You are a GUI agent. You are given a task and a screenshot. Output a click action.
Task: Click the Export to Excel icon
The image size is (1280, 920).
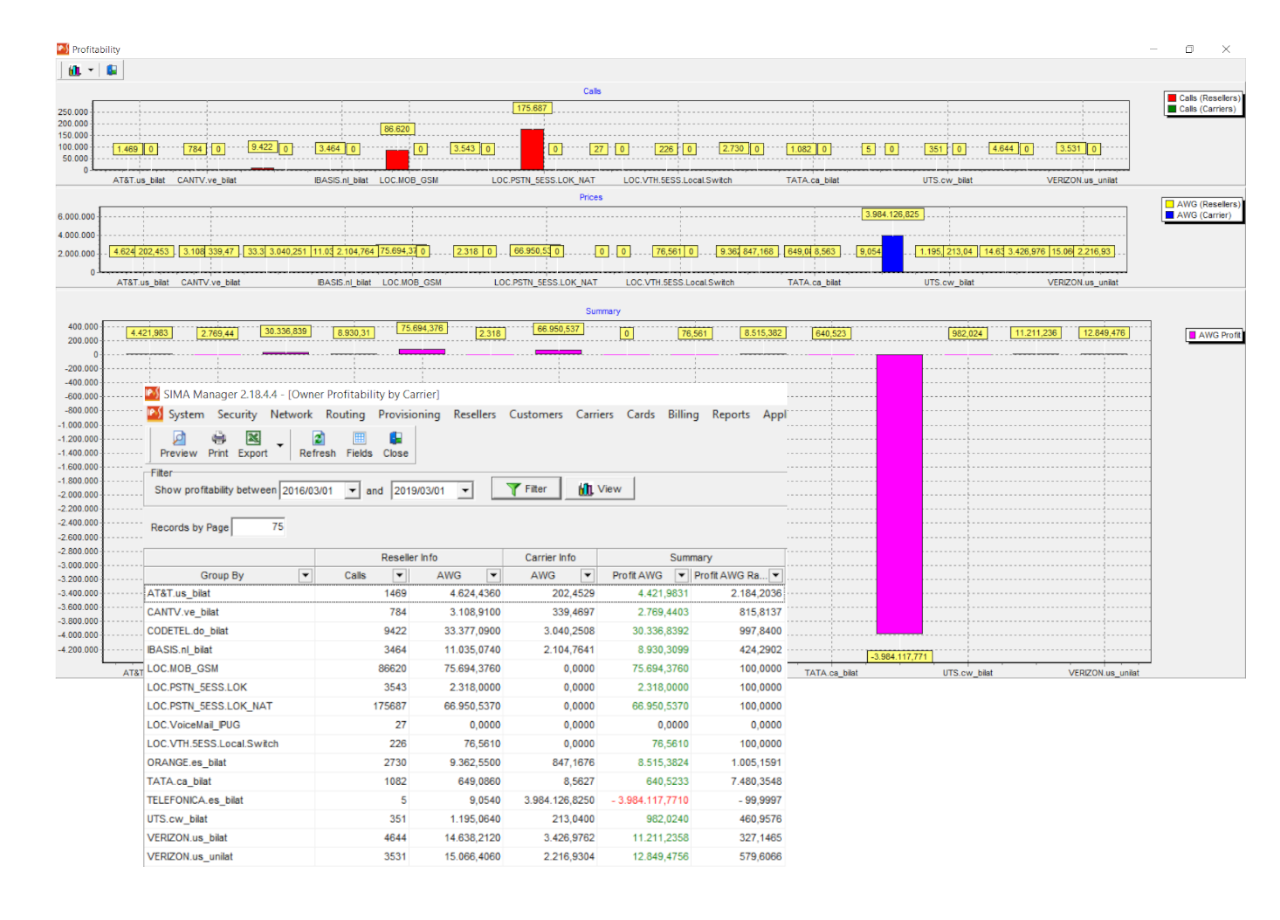253,438
